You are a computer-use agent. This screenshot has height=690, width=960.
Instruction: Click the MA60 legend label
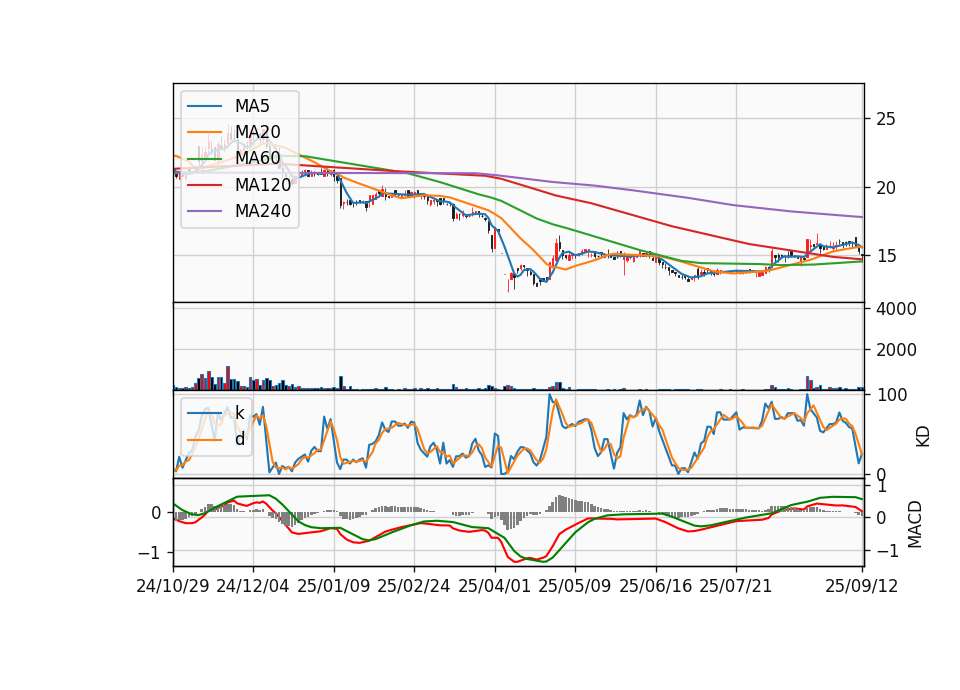tap(258, 158)
